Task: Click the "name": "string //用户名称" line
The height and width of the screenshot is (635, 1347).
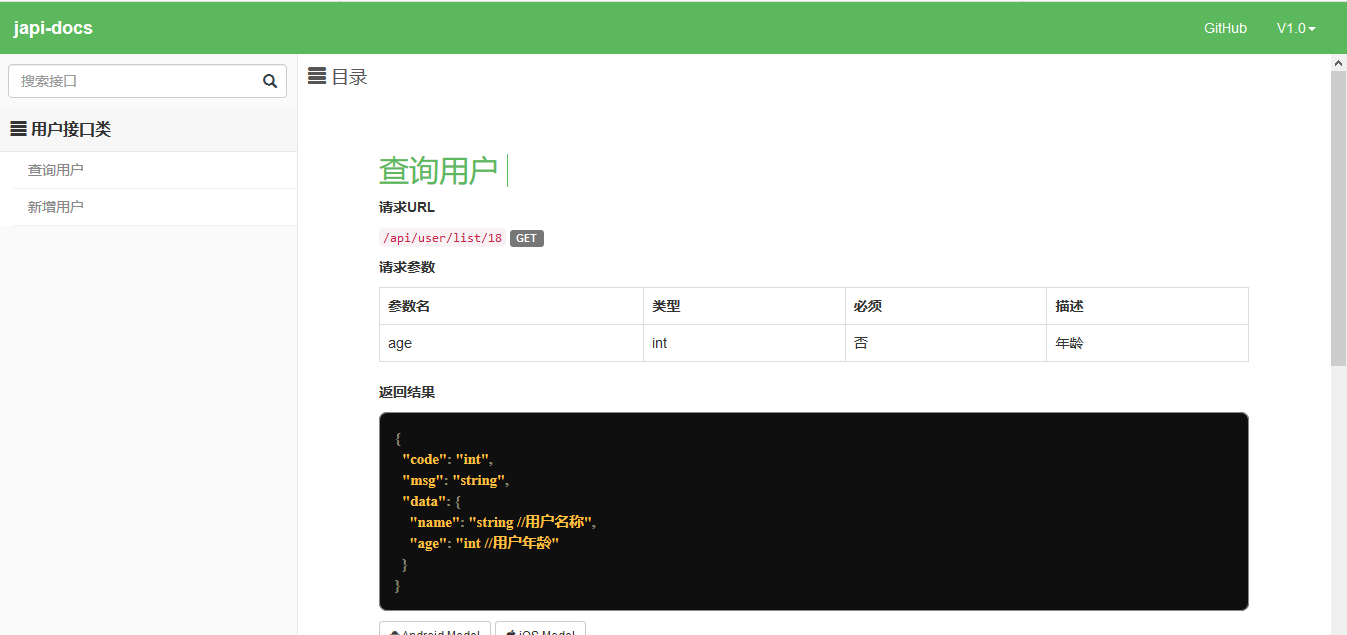Action: (503, 522)
